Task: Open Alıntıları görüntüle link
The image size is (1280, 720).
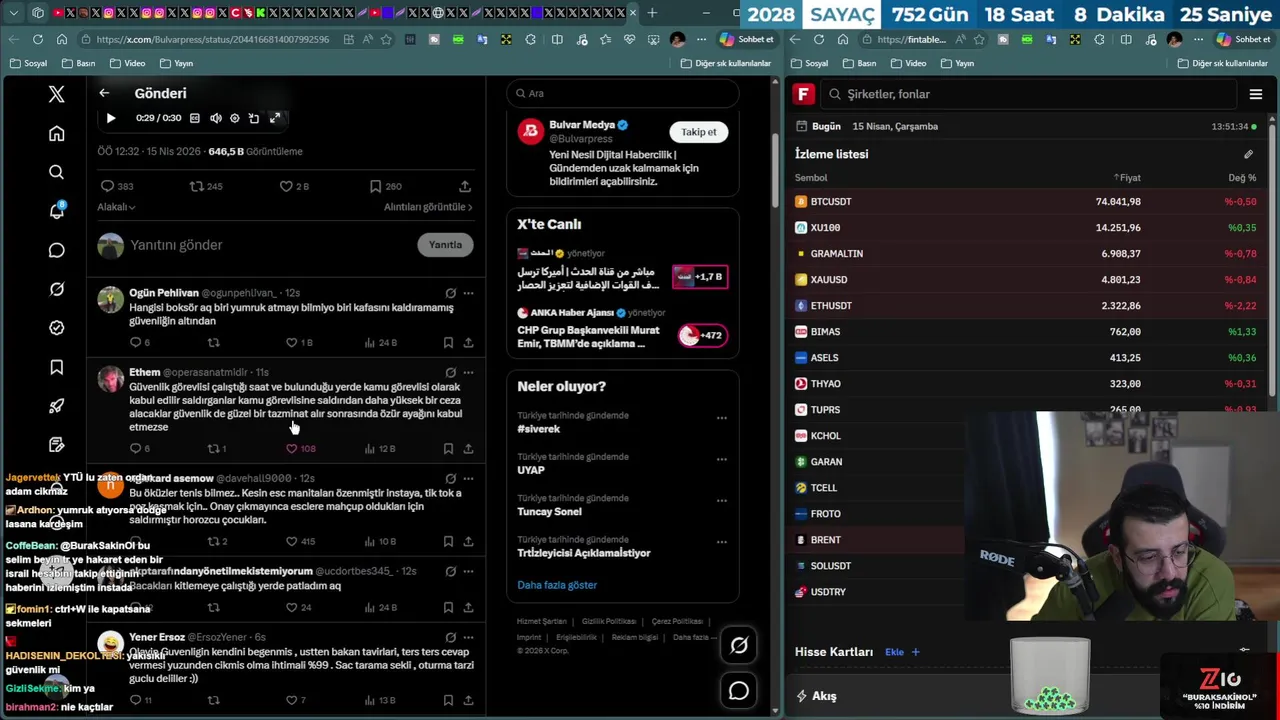Action: [428, 207]
